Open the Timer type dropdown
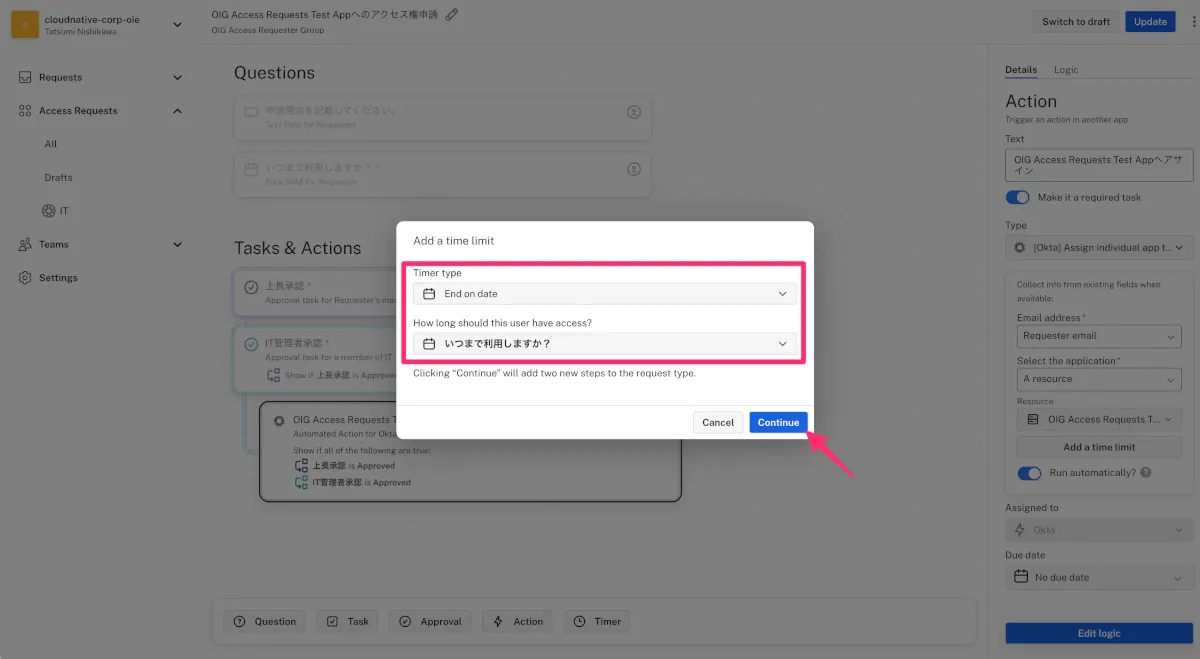 click(605, 294)
